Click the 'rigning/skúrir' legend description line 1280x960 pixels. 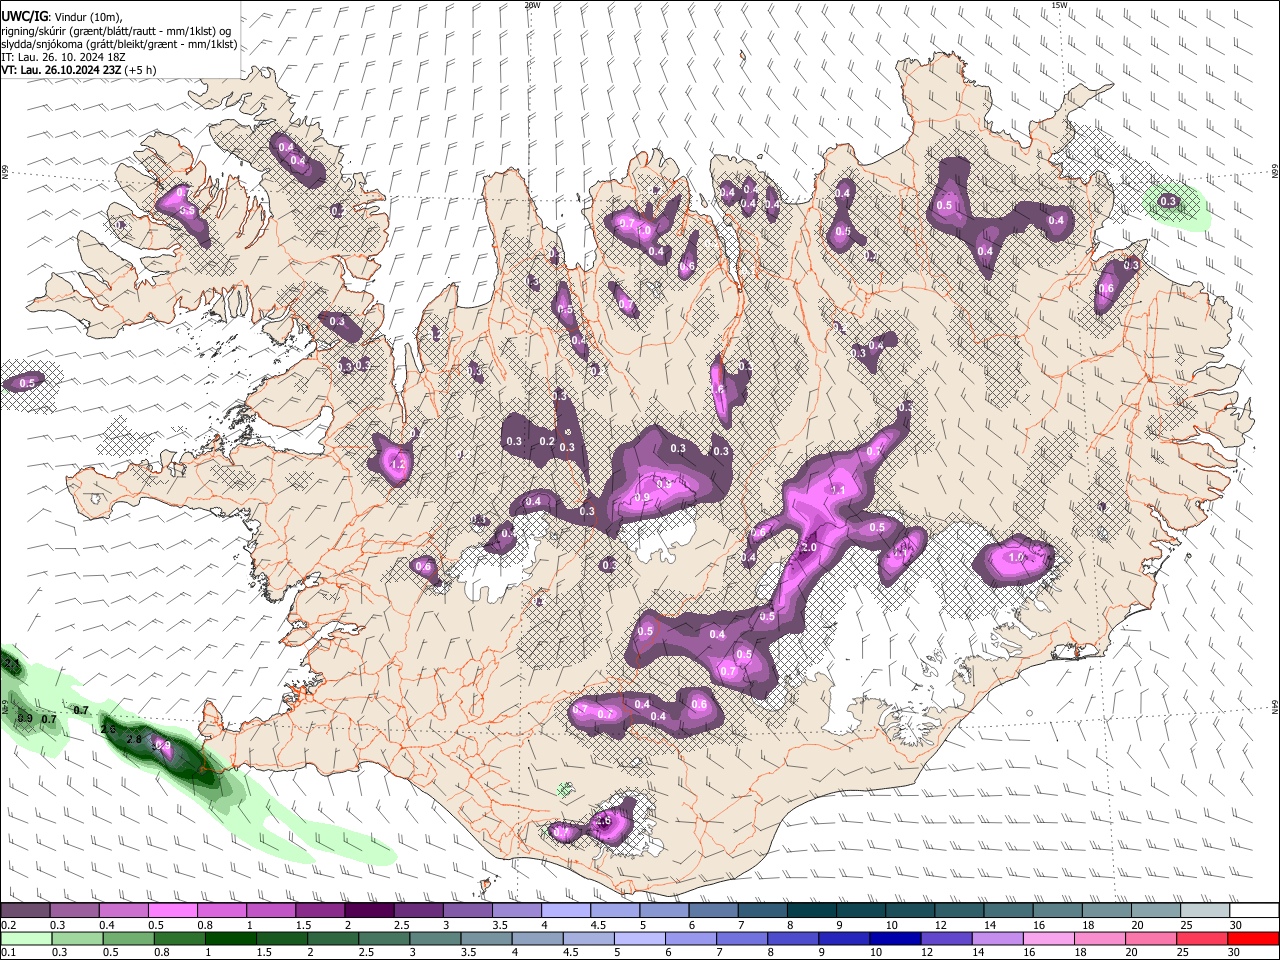coord(116,30)
